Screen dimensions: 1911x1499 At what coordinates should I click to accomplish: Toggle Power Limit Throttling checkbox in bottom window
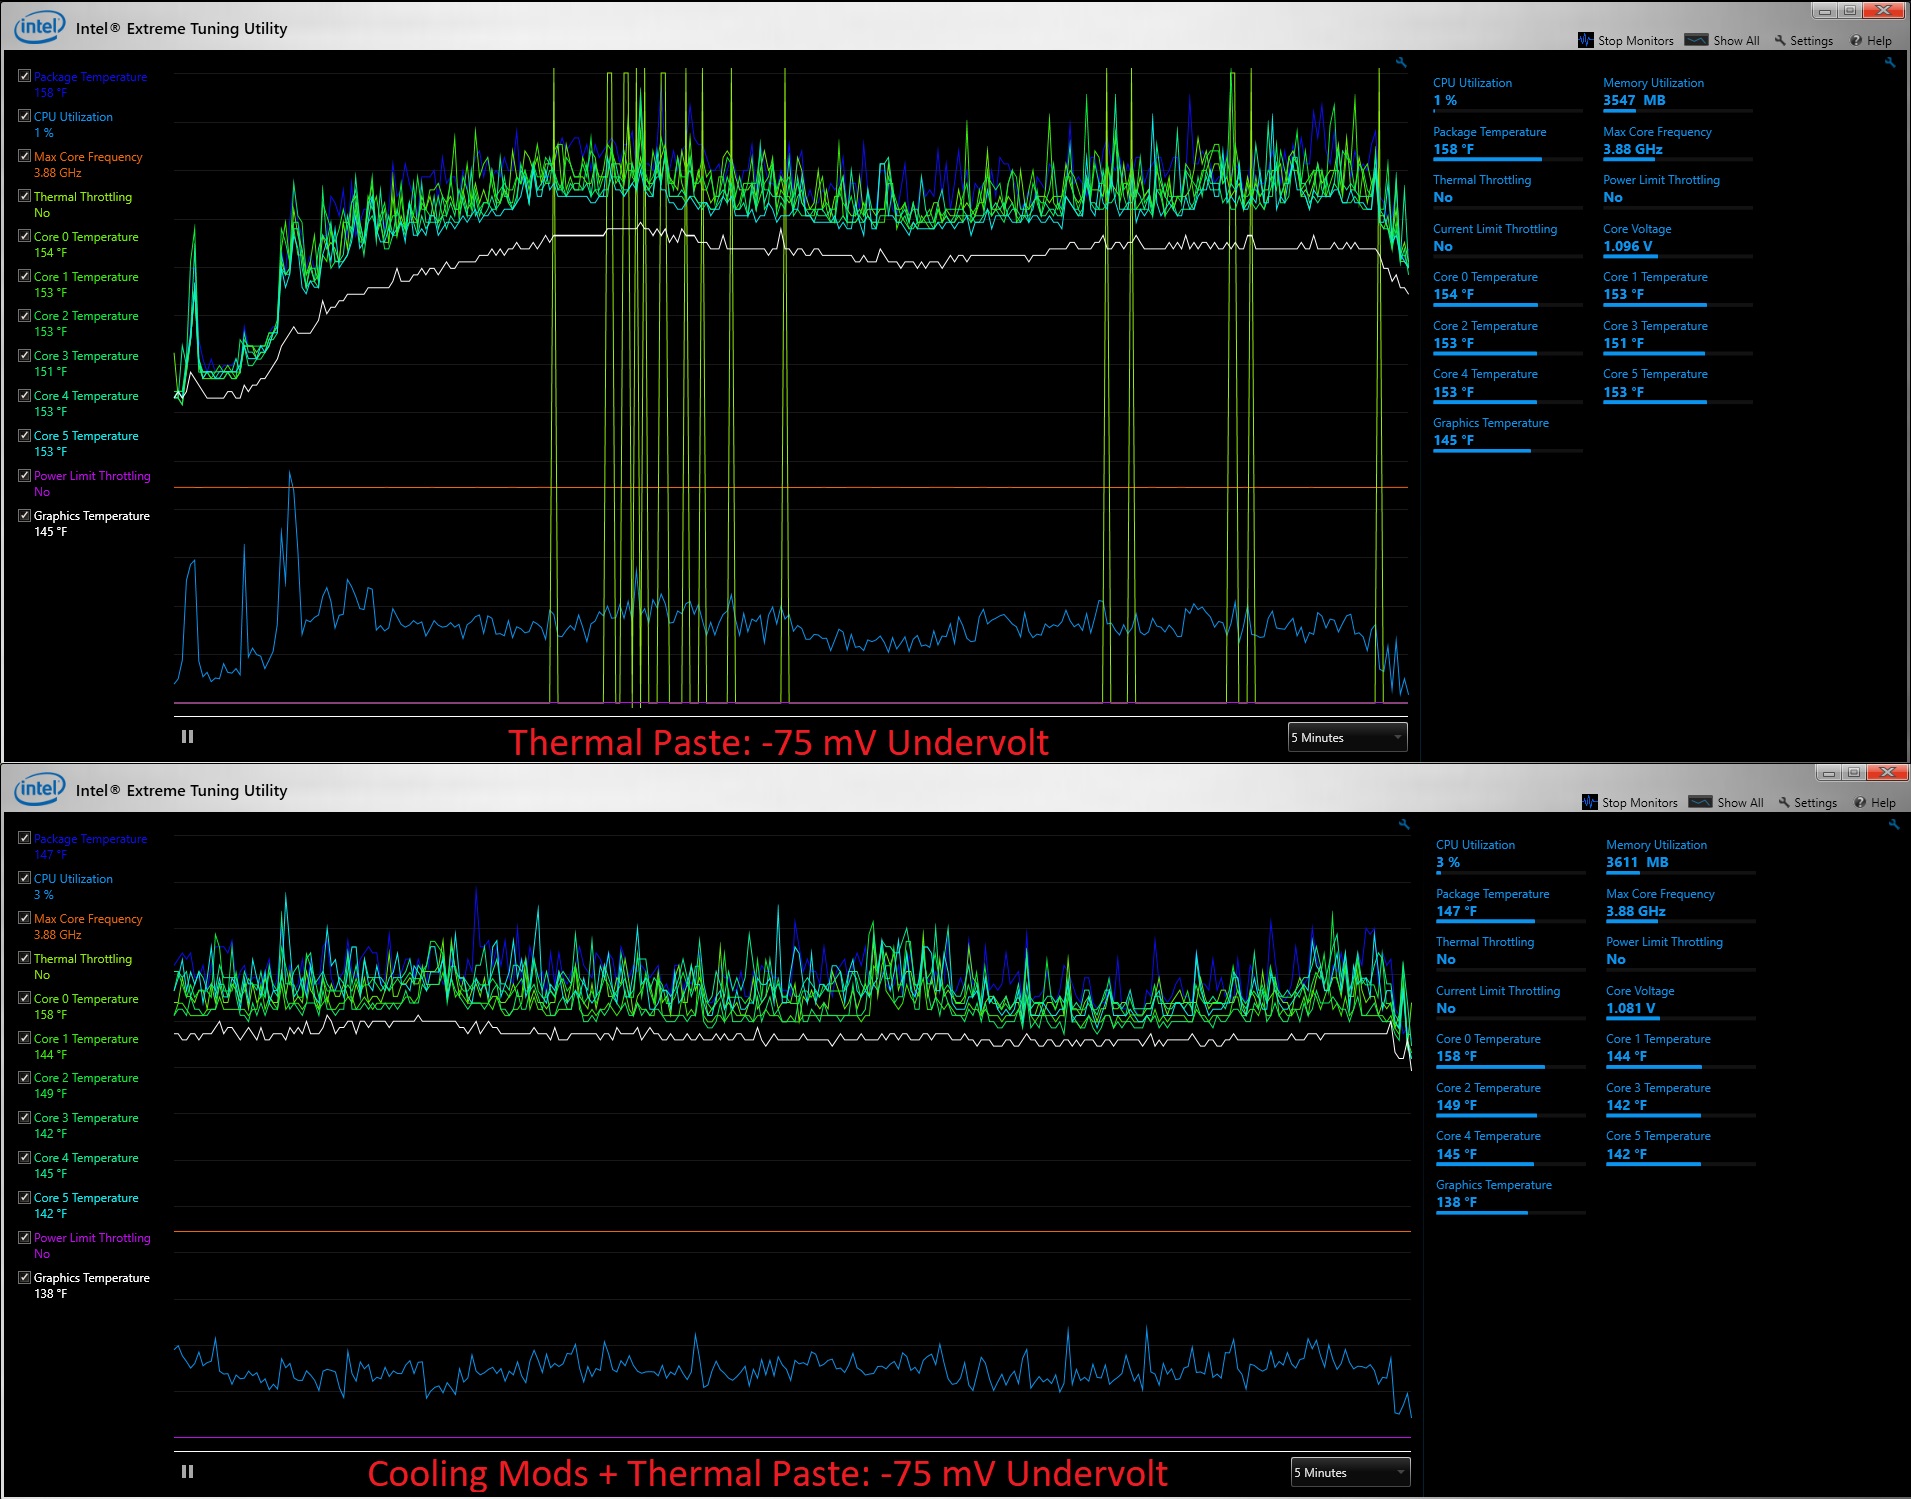[x=24, y=1237]
